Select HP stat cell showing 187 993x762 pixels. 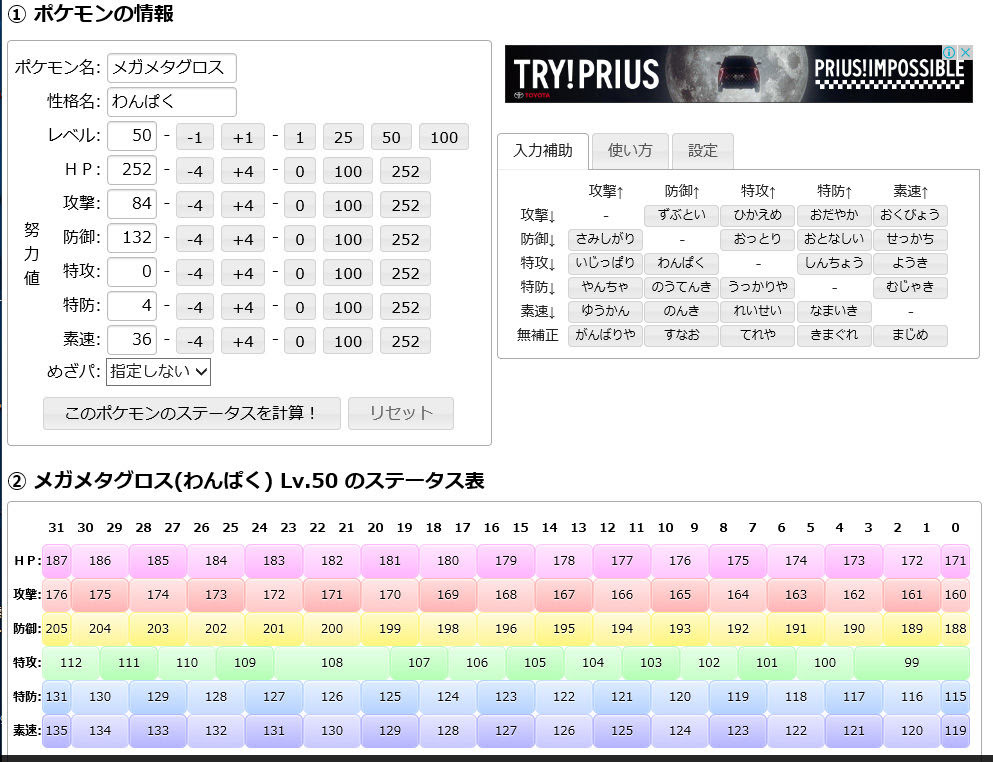tap(56, 561)
